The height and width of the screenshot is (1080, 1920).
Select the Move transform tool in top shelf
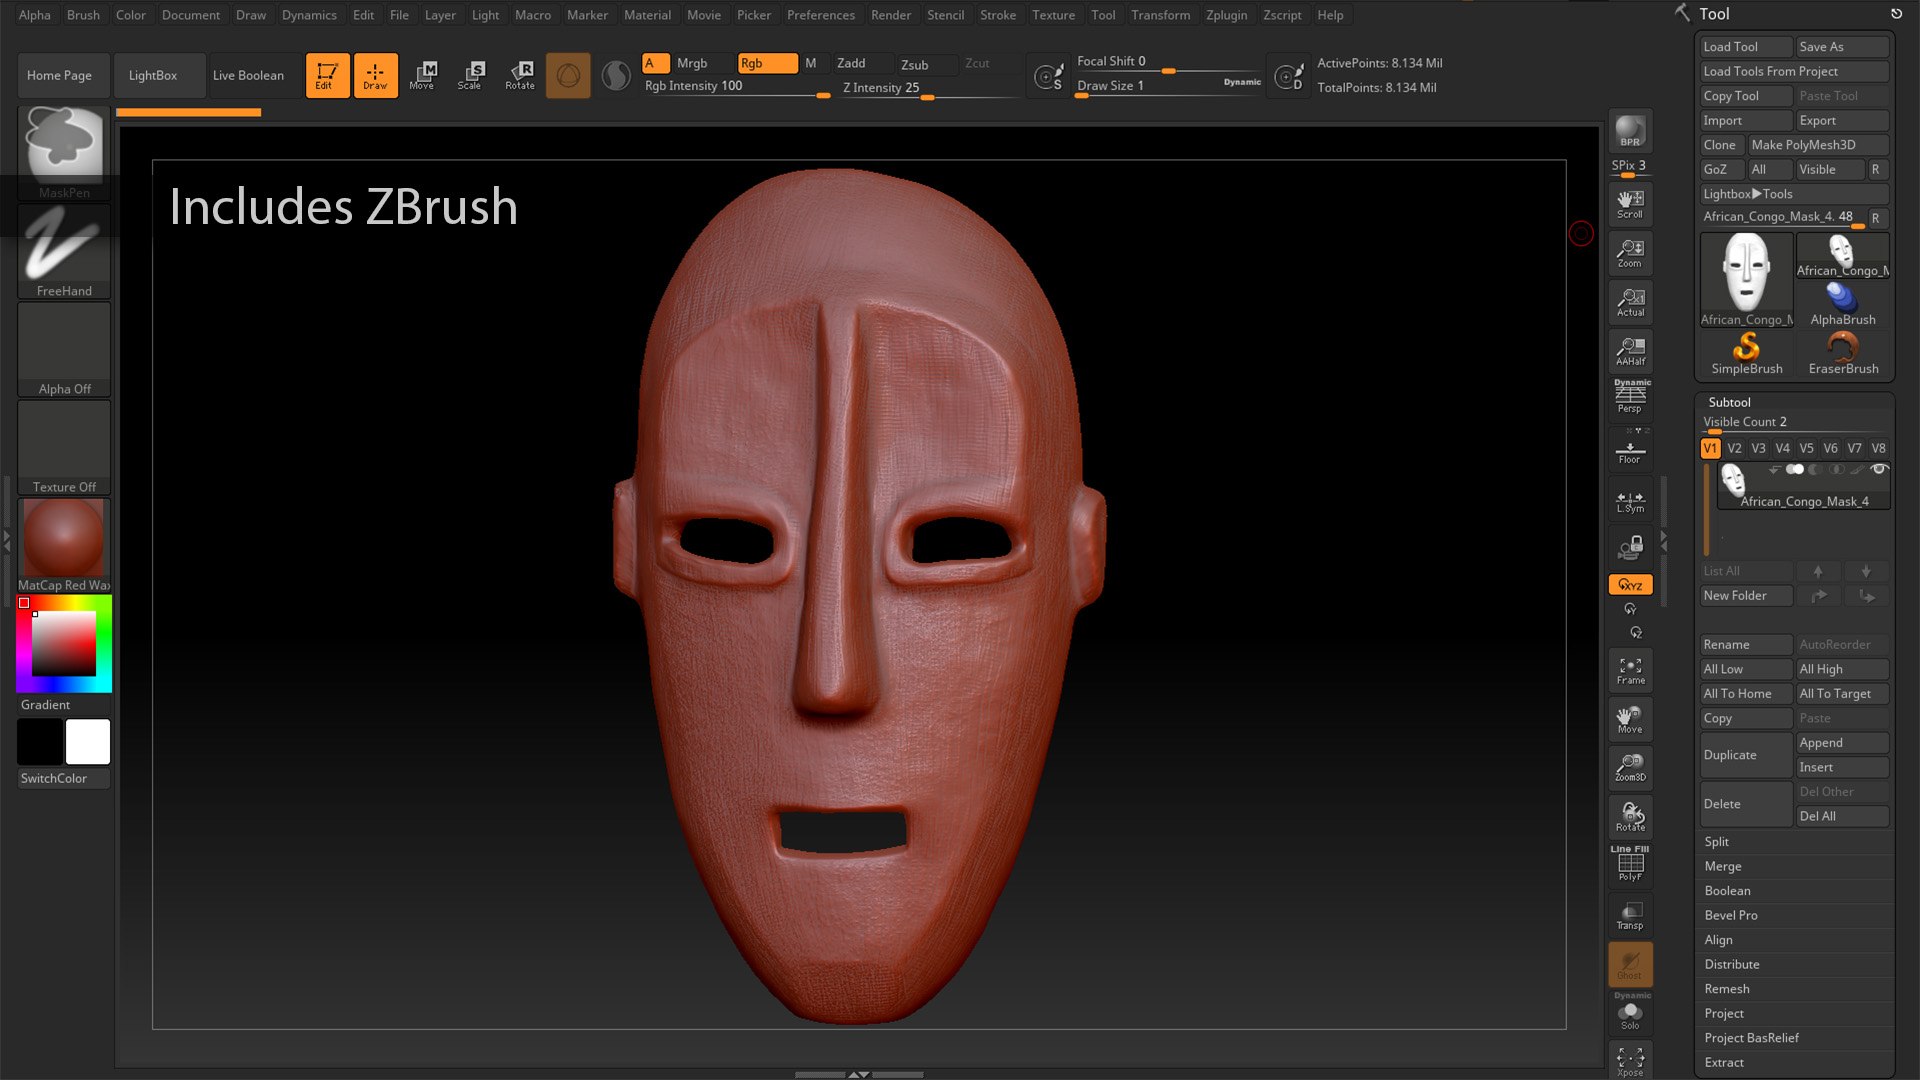pos(422,75)
